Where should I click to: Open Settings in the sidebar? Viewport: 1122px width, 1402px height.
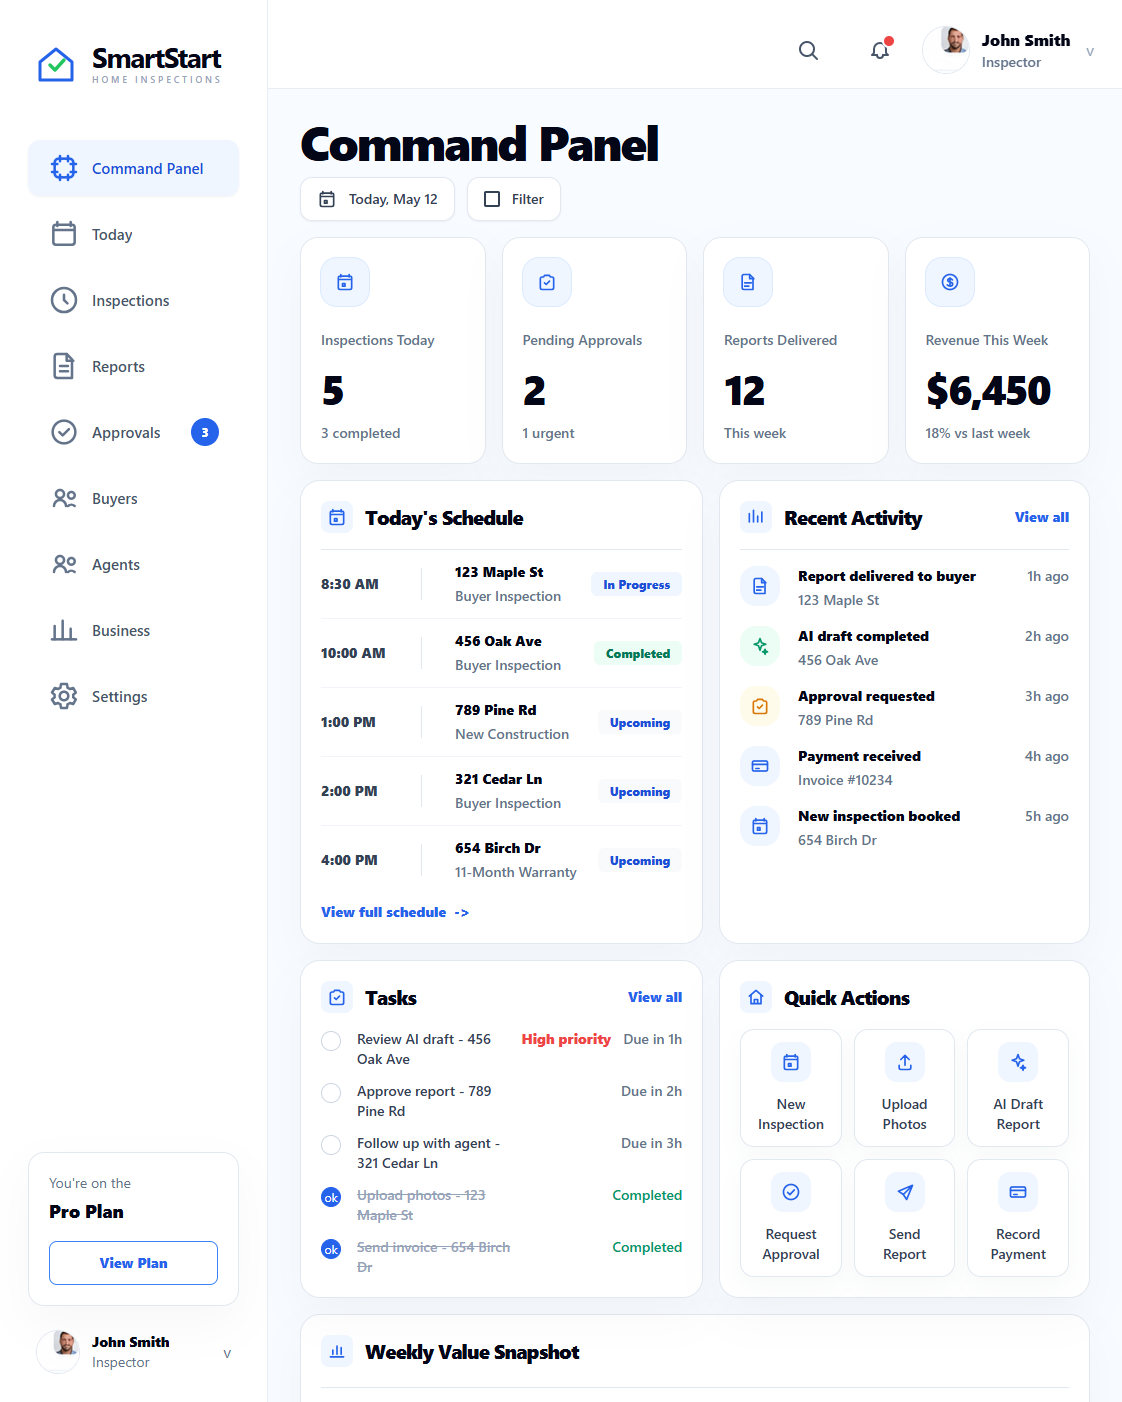[x=133, y=696]
